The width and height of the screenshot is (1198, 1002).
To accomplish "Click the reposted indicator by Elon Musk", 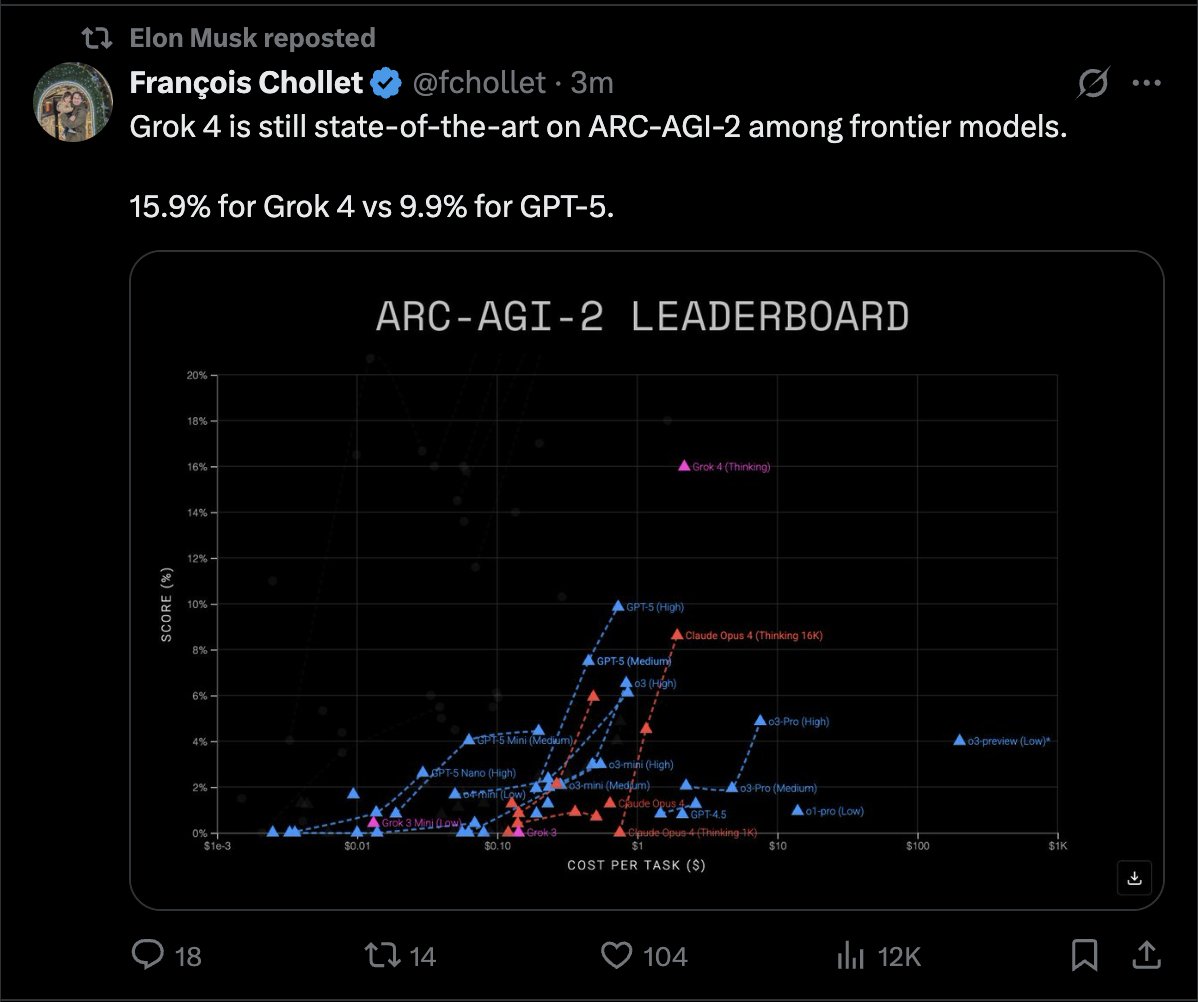I will pos(251,37).
